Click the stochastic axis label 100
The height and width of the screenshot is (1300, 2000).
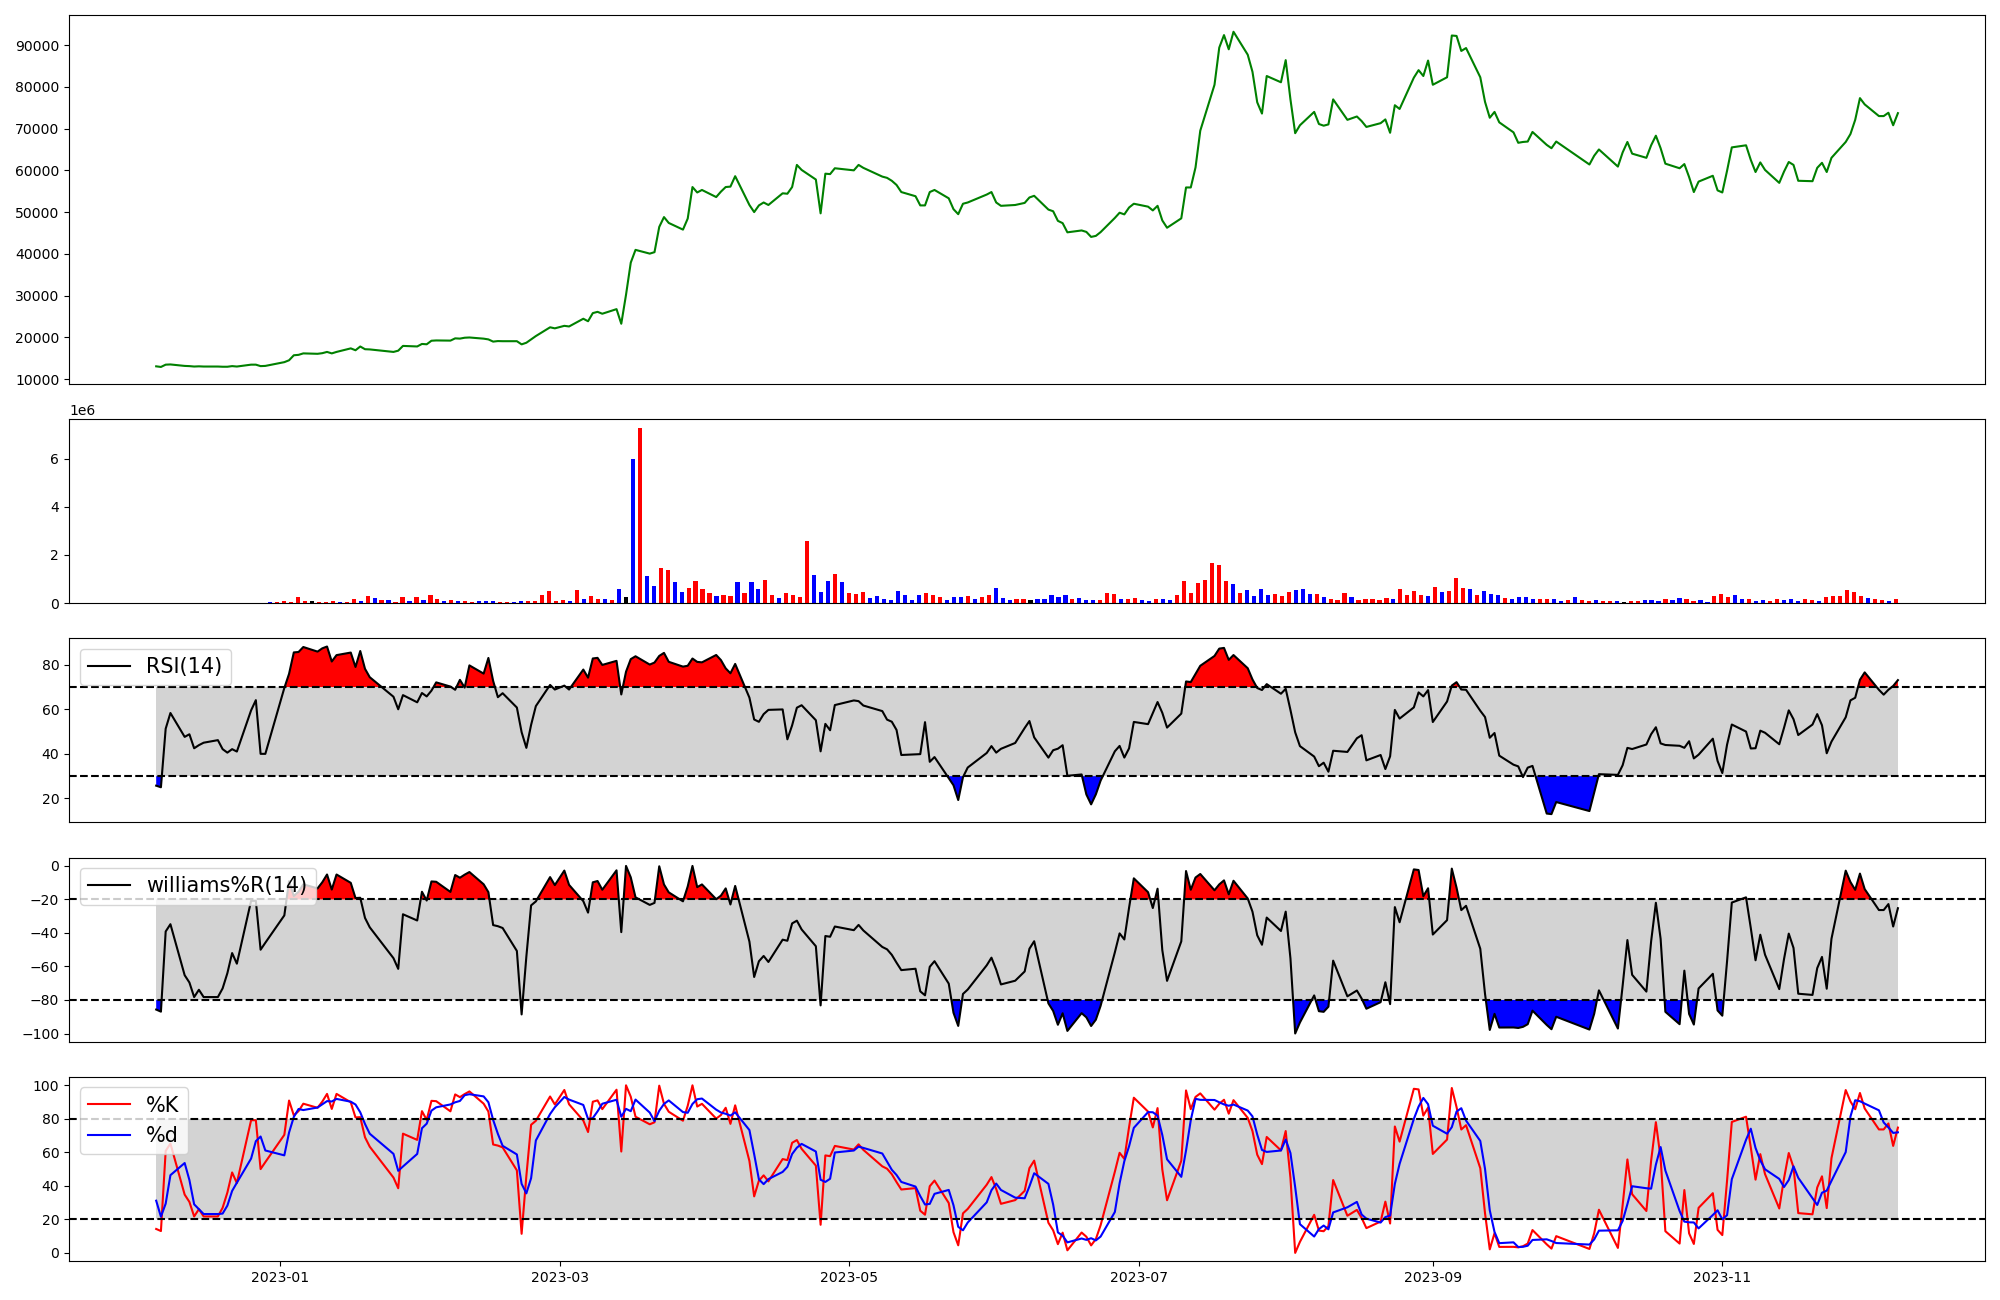click(x=47, y=1086)
